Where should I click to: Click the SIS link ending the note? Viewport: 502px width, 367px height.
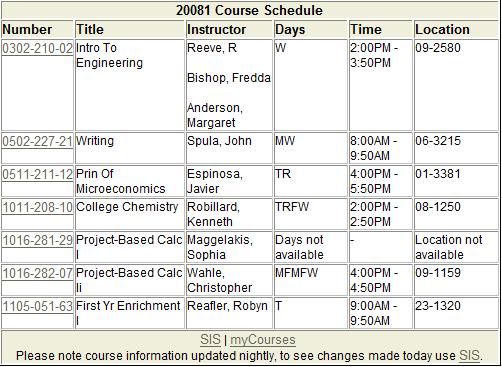pos(469,356)
